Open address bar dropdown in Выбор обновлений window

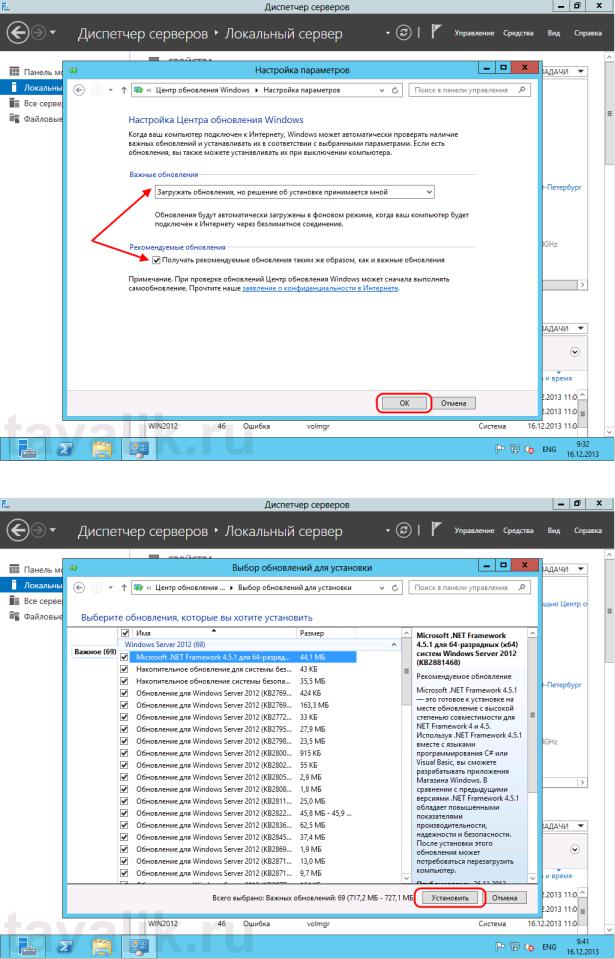coord(382,587)
